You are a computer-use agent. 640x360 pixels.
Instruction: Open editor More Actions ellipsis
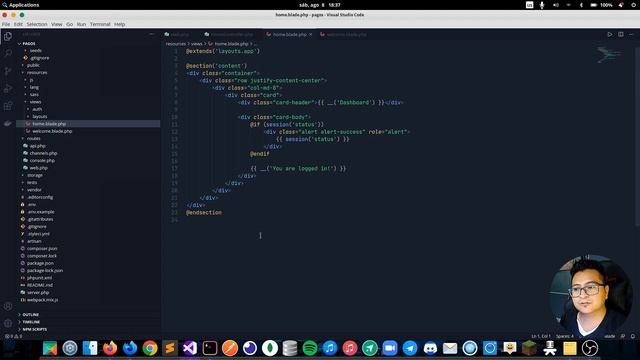[631, 35]
